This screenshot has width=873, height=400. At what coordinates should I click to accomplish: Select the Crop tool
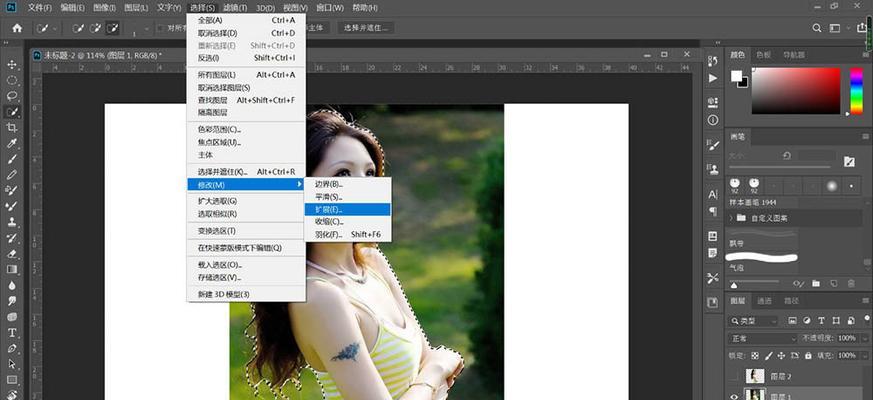pyautogui.click(x=11, y=128)
